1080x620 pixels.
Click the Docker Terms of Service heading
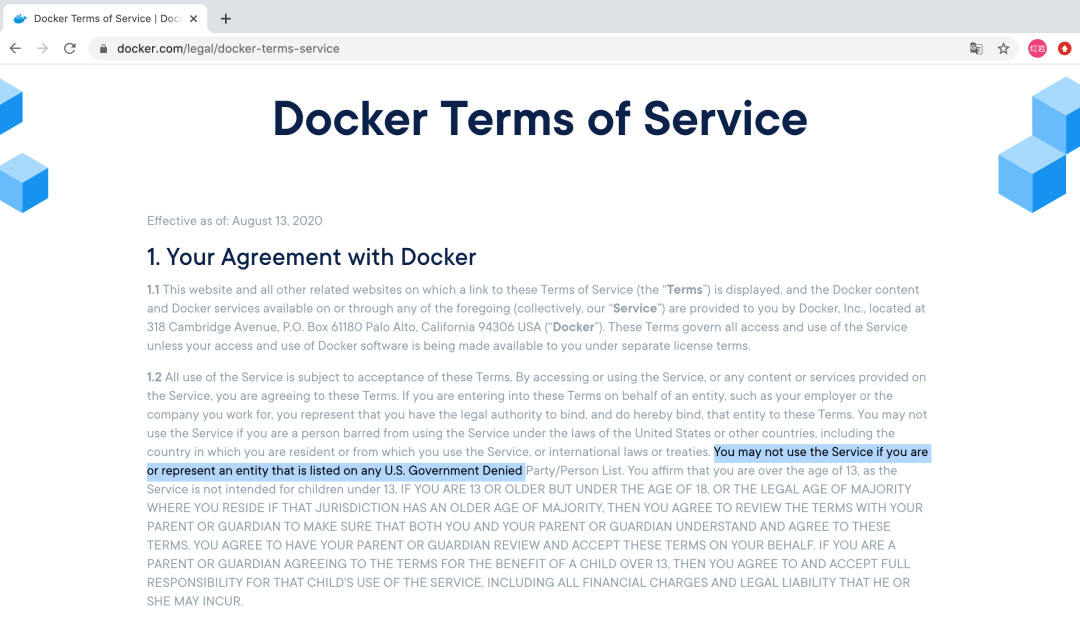point(540,119)
